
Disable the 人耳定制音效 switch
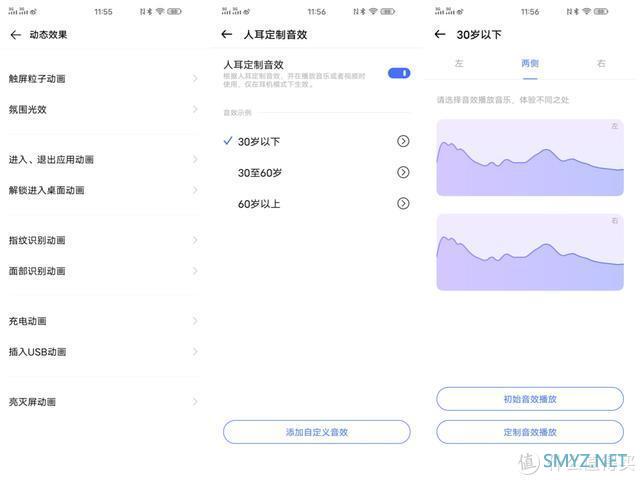click(x=398, y=73)
